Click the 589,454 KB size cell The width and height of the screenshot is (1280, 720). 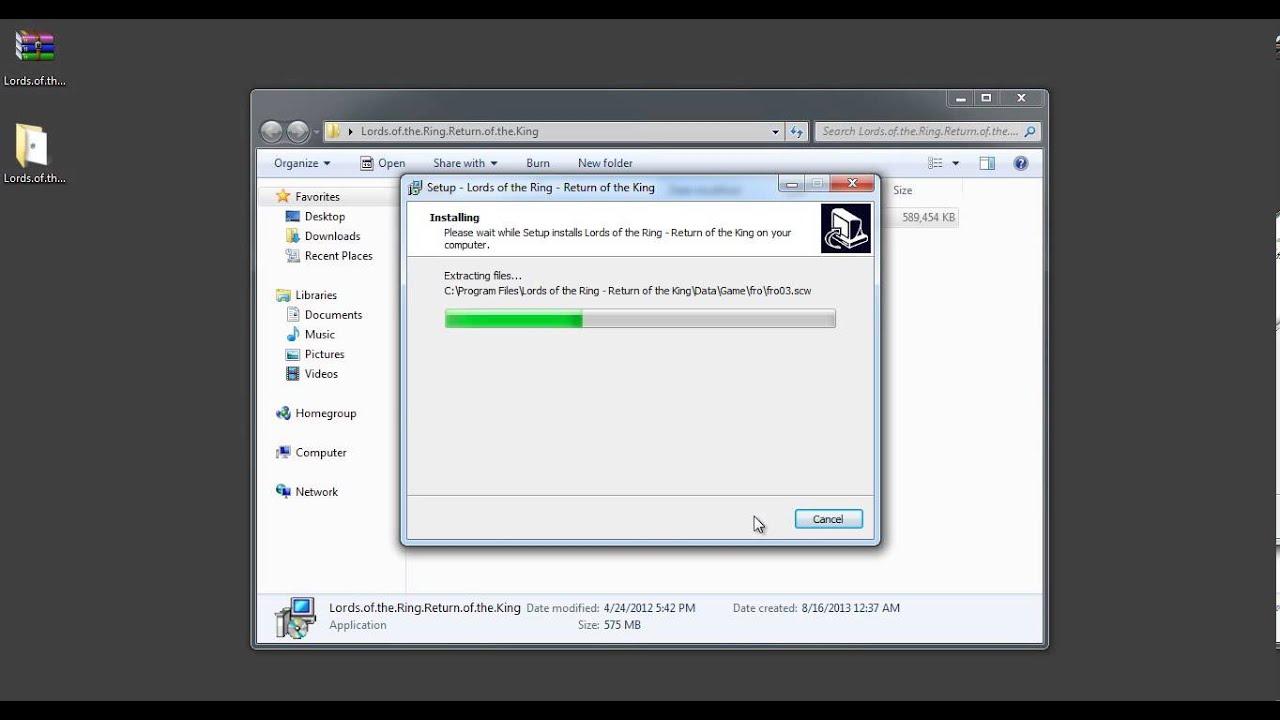coord(928,217)
